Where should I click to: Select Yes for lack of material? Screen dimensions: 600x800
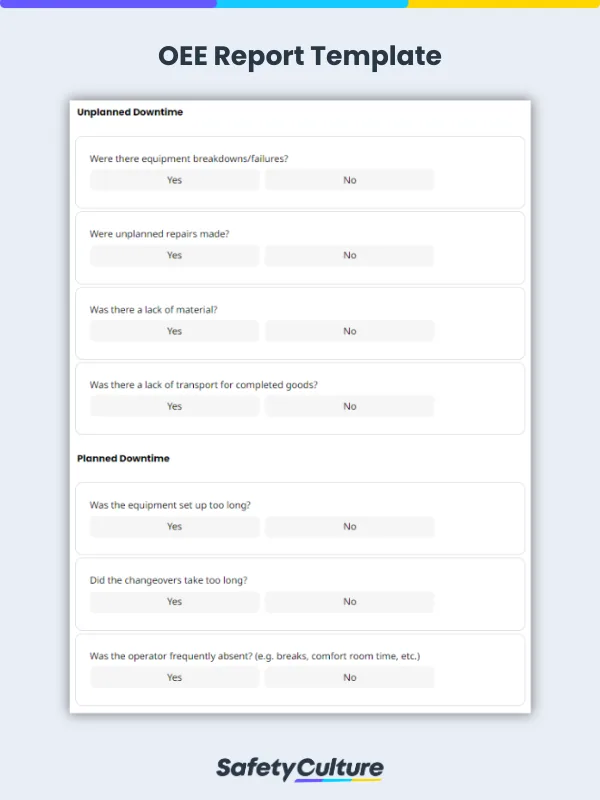[173, 331]
